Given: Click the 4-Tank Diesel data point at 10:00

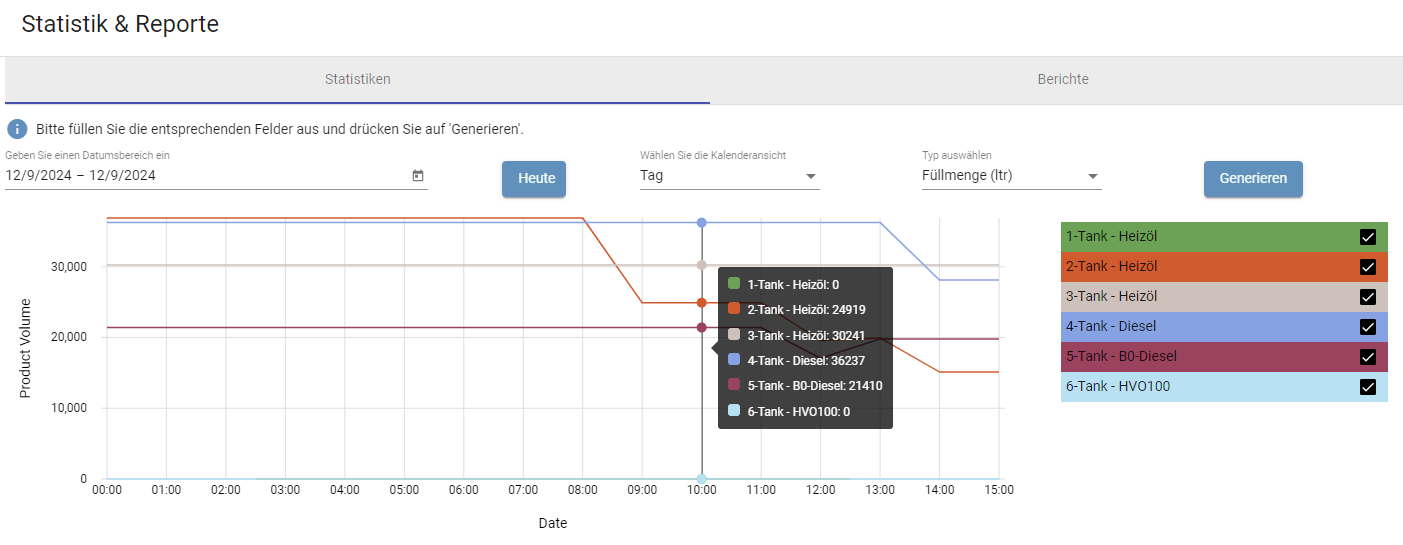Looking at the screenshot, I should pyautogui.click(x=702, y=222).
